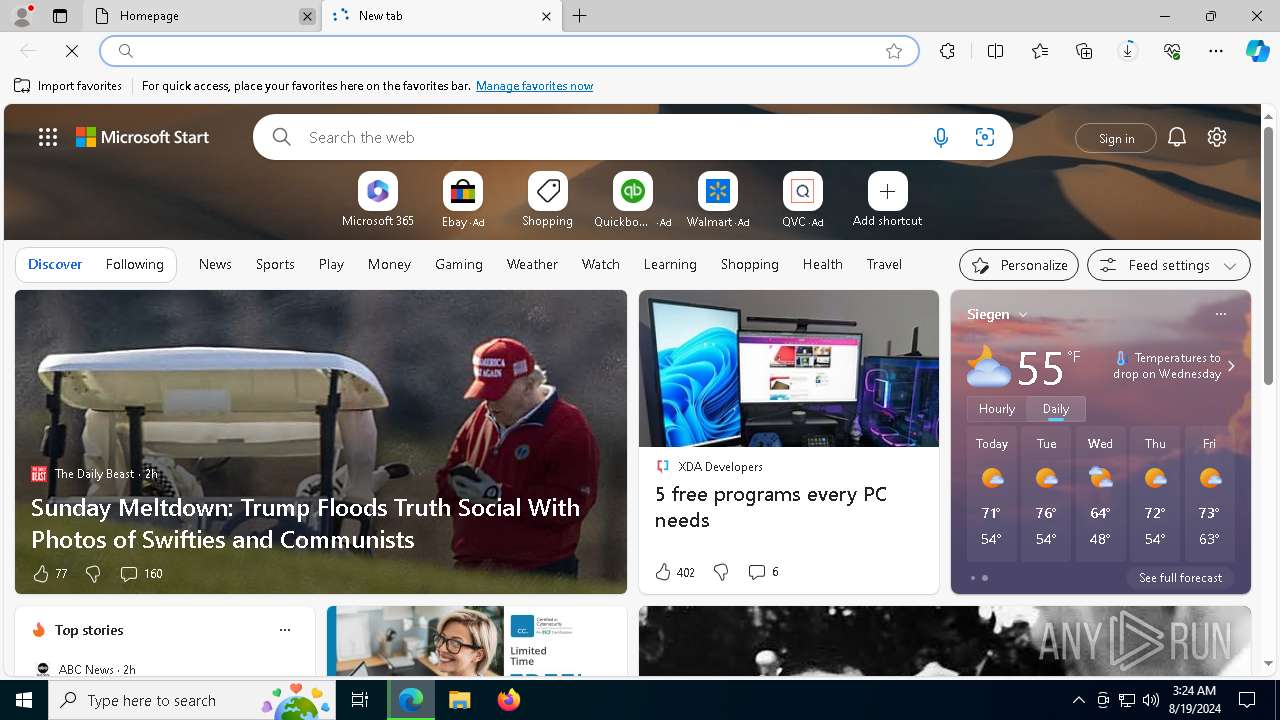Show next weather alert arrow

click(x=1231, y=366)
